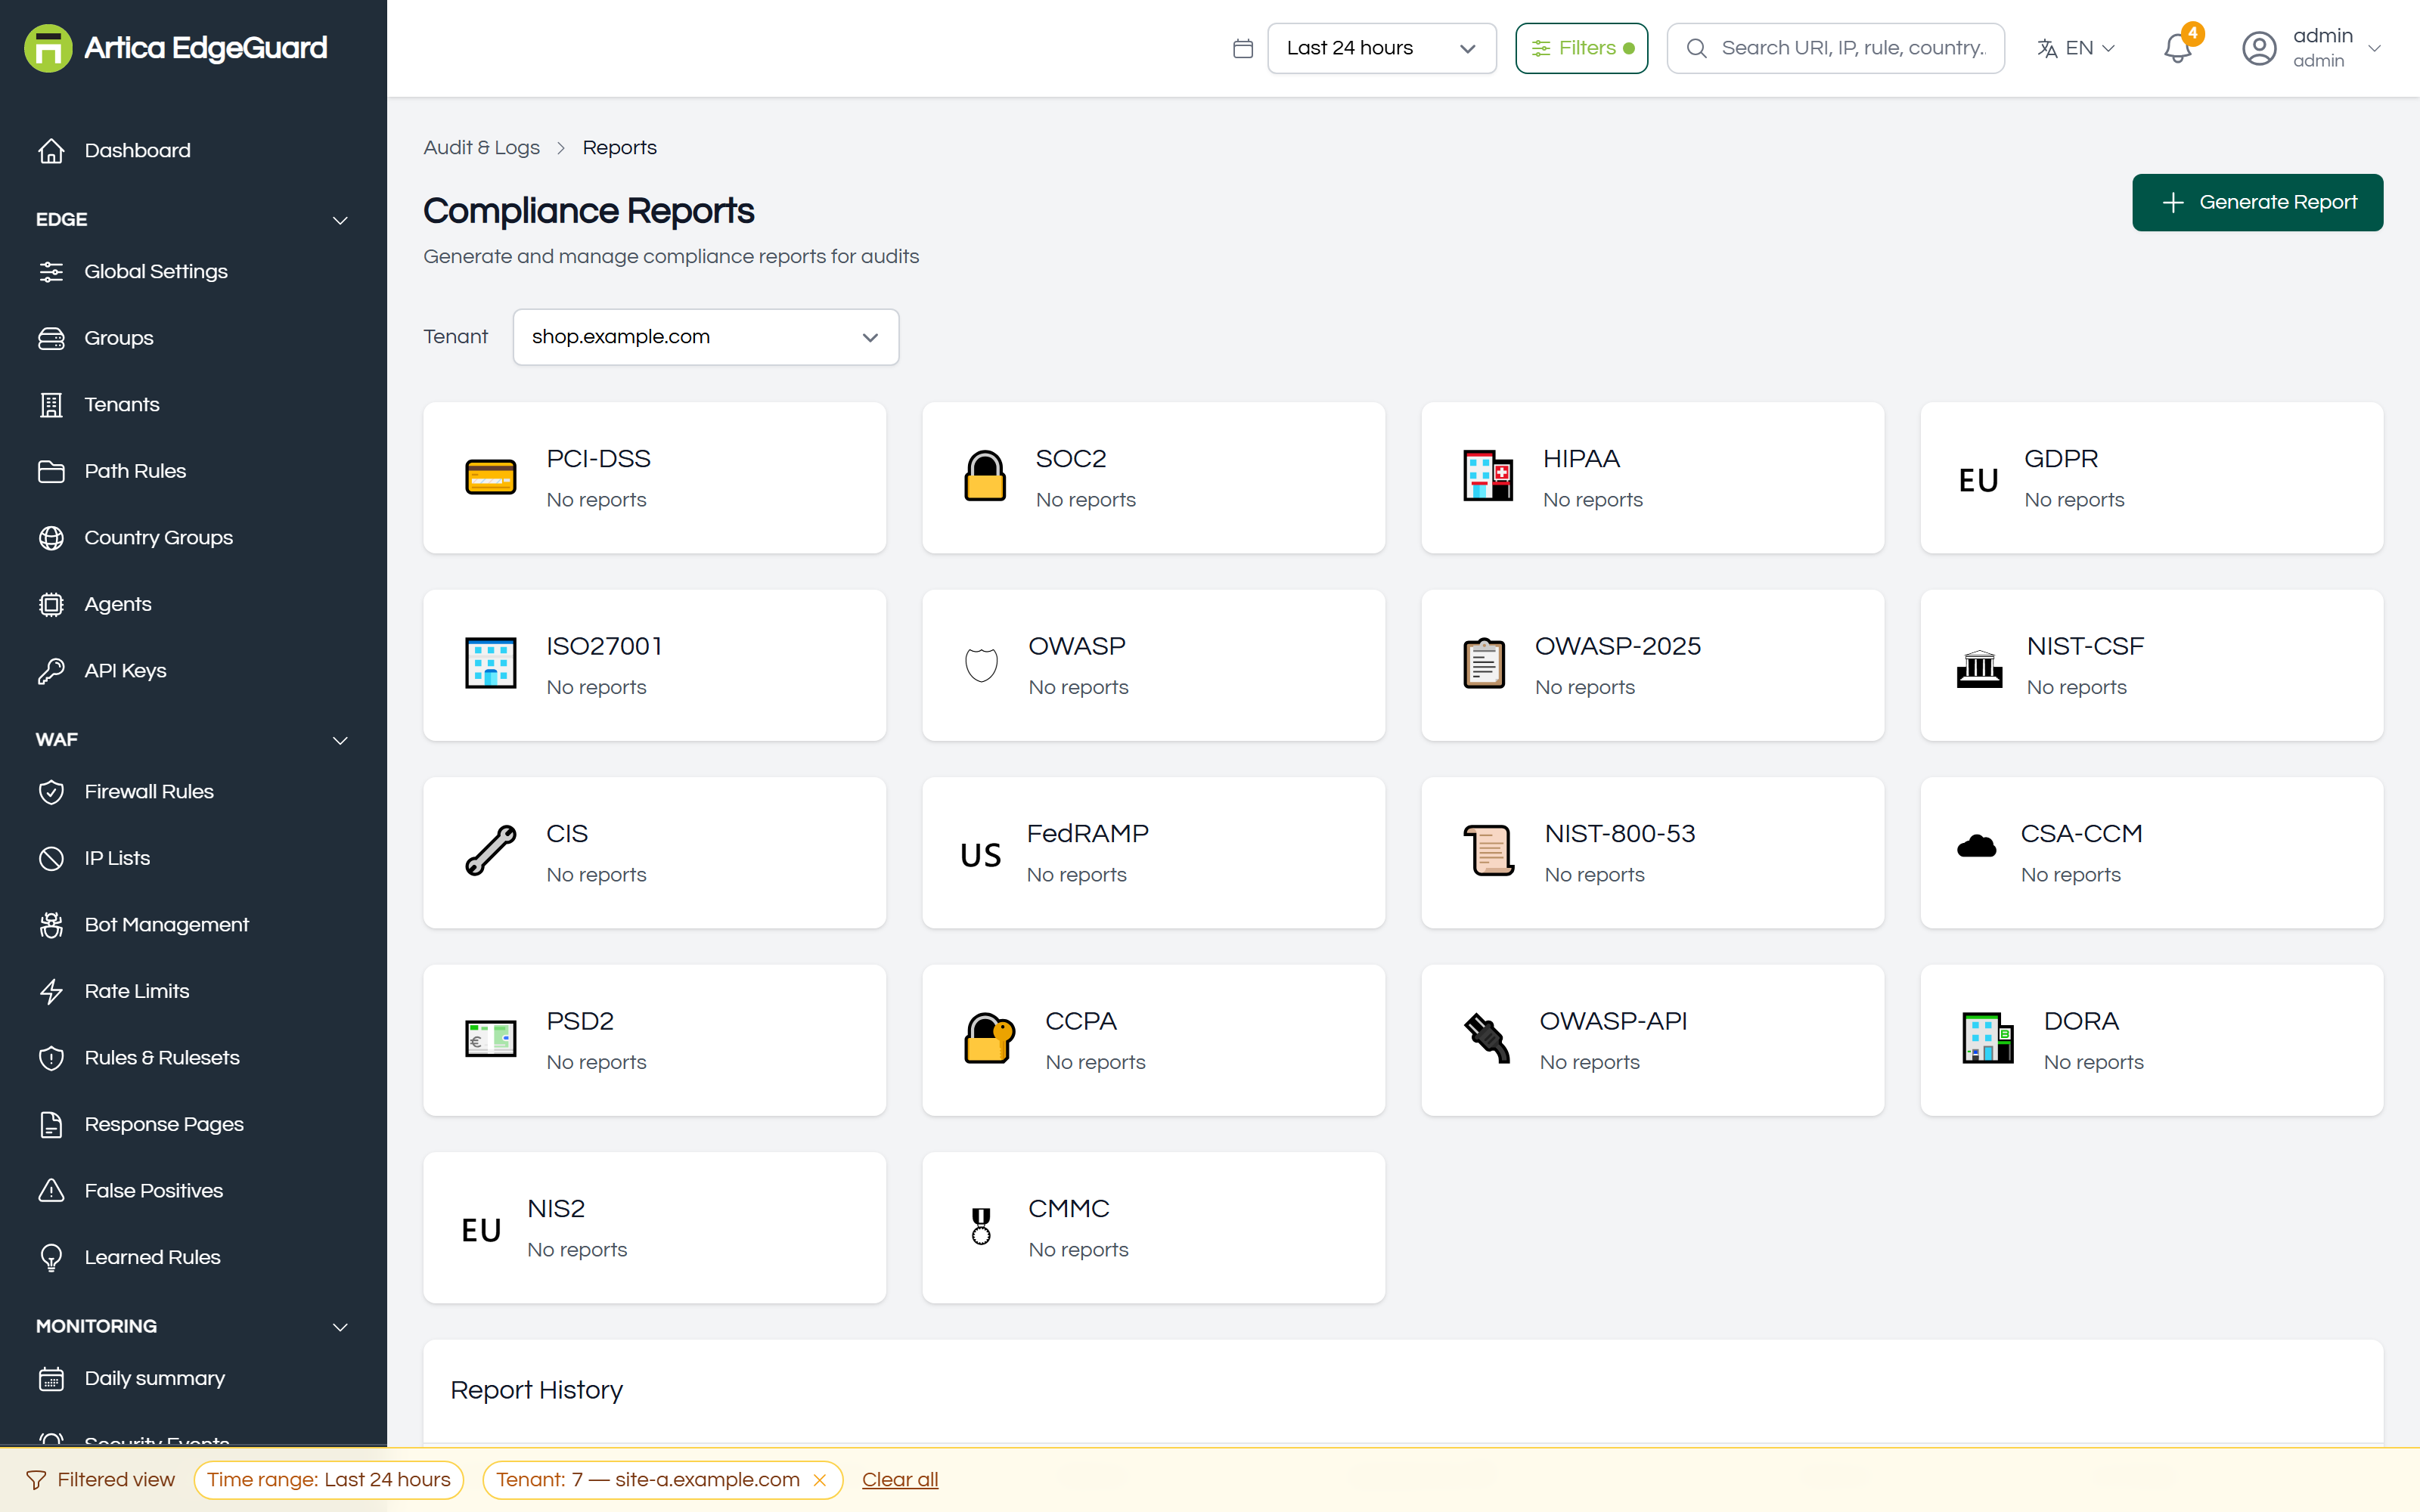
Task: Open the Last 24 hours dropdown
Action: [1381, 48]
